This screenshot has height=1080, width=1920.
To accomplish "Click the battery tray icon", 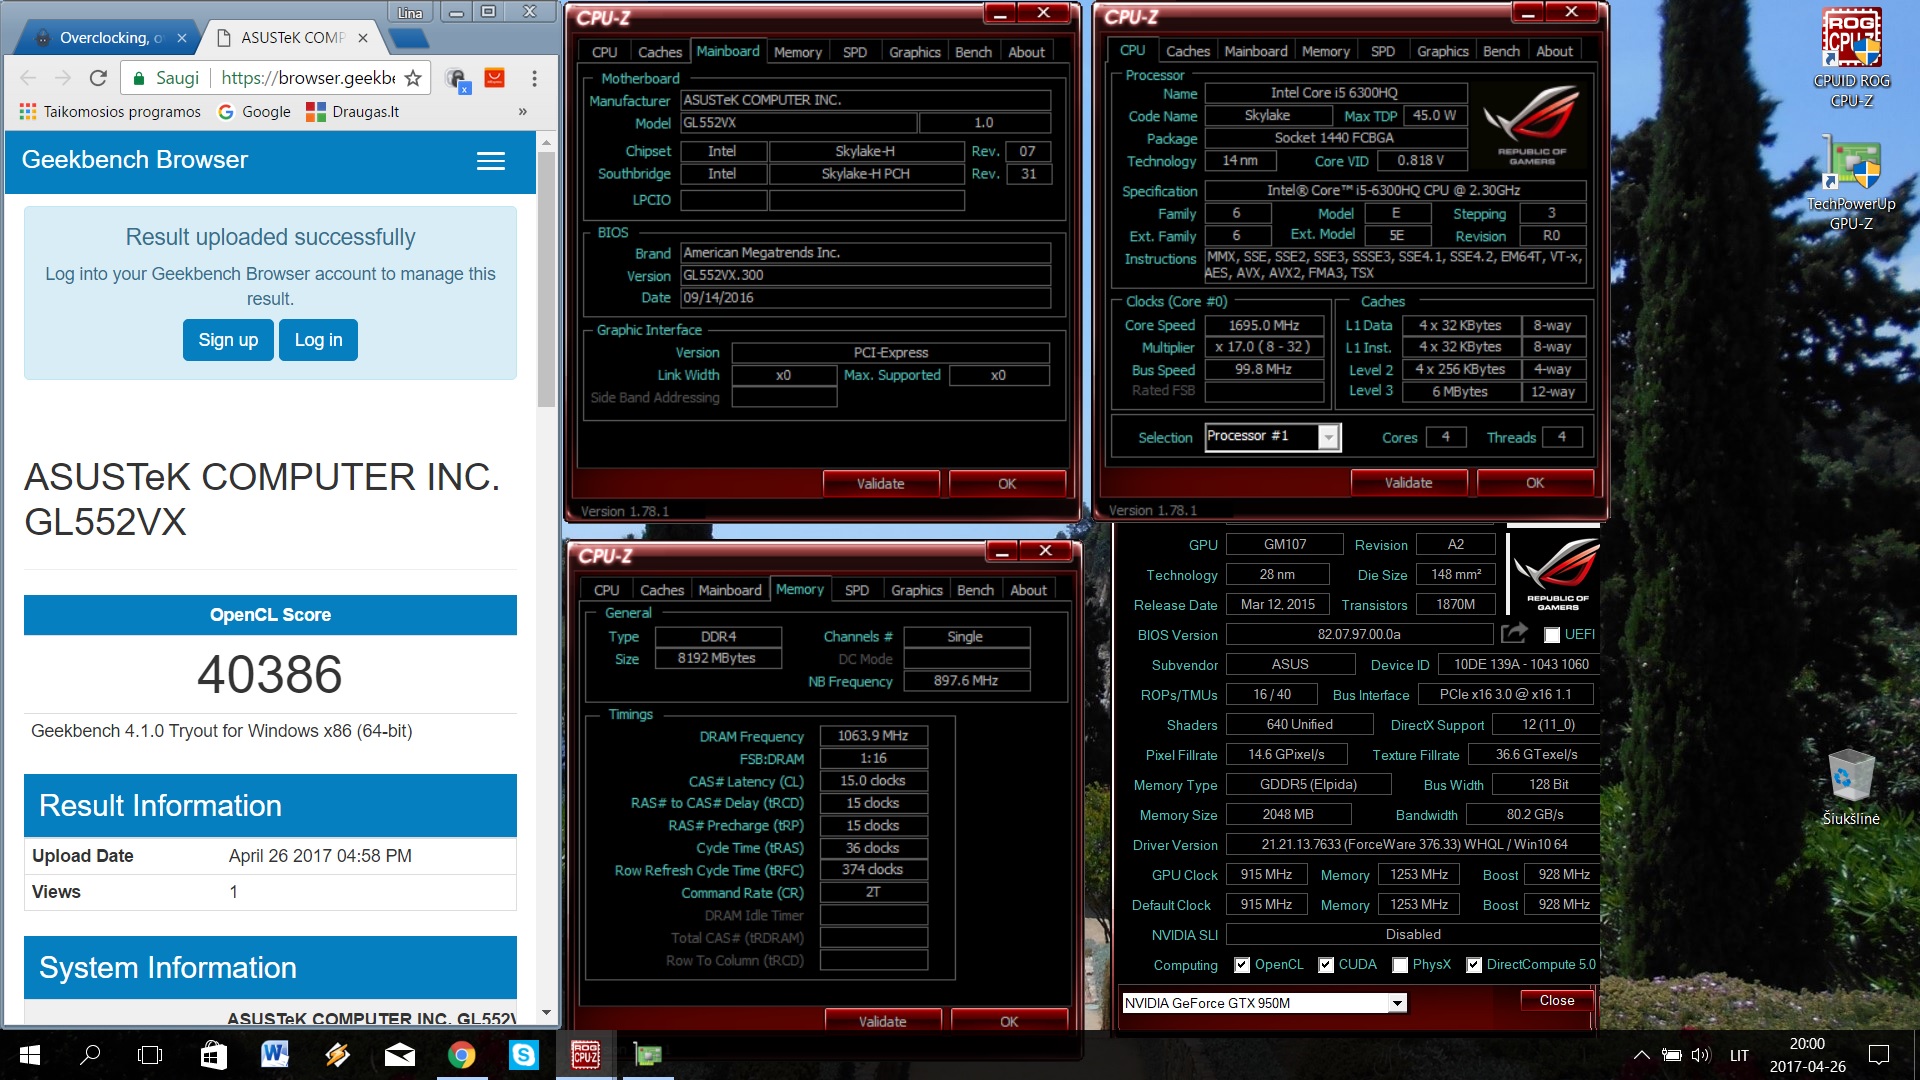I will [x=1671, y=1054].
